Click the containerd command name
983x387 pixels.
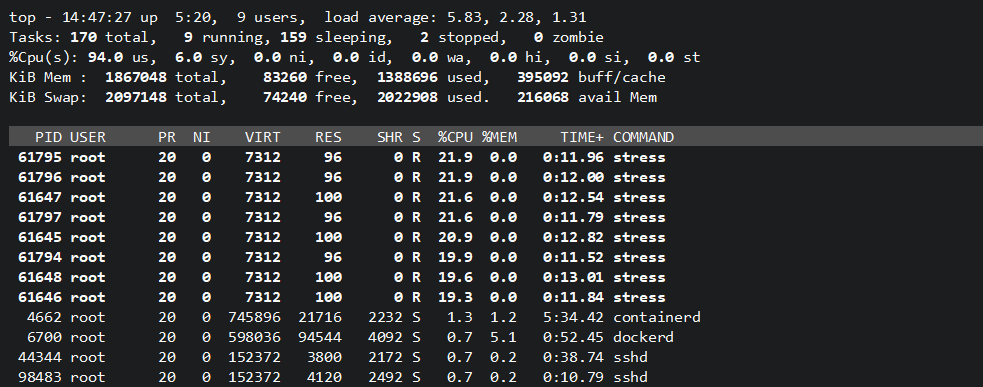pyautogui.click(x=656, y=317)
